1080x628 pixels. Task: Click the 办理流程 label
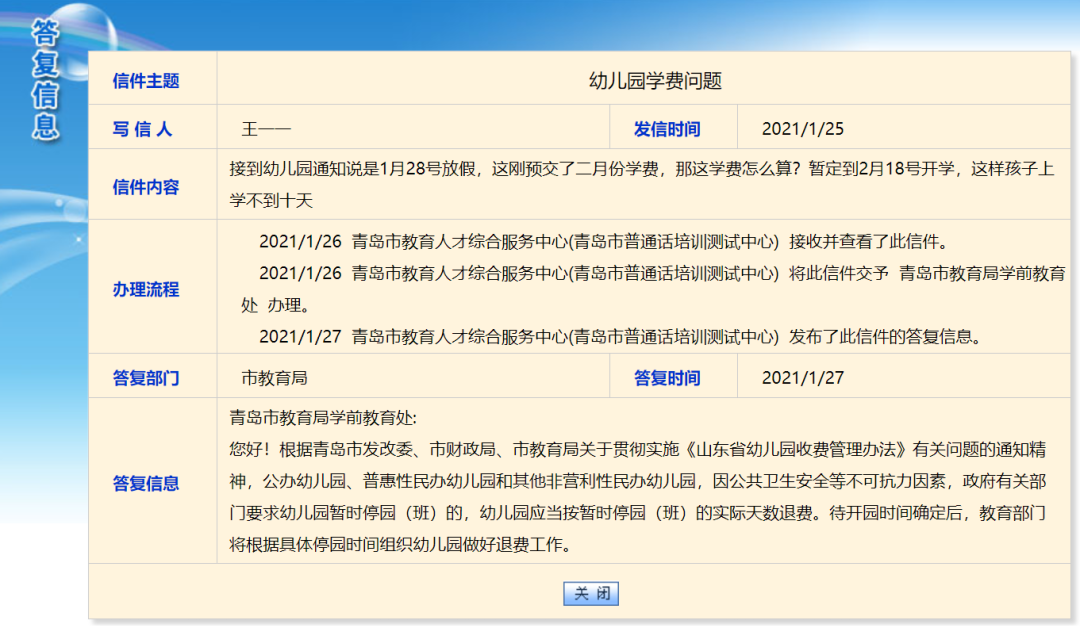tap(146, 289)
